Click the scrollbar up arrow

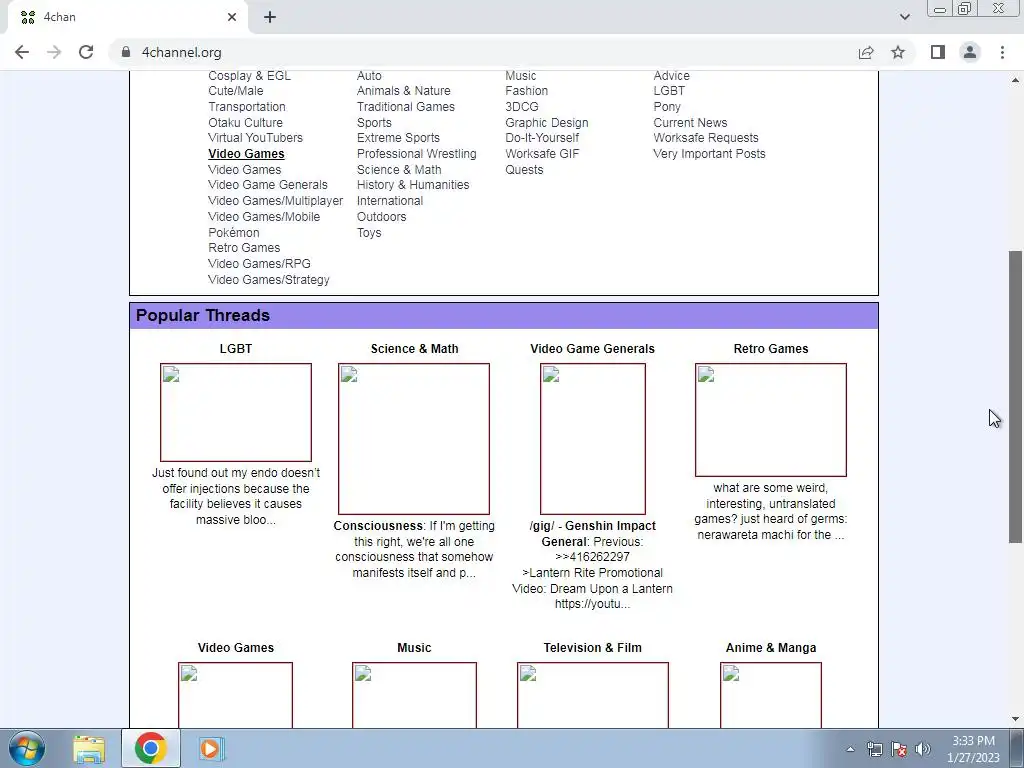(1016, 80)
